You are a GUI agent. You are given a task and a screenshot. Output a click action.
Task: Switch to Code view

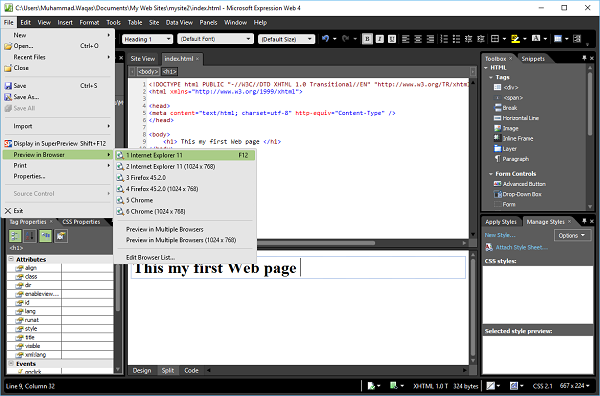click(x=191, y=370)
